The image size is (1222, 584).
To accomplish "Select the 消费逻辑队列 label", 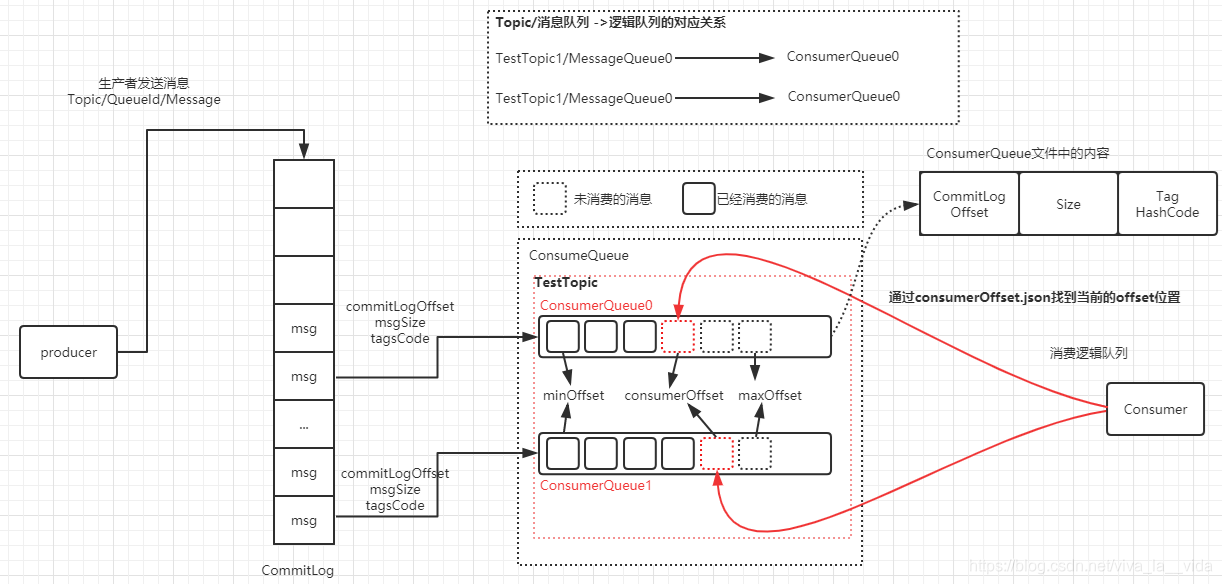I will pyautogui.click(x=1089, y=354).
